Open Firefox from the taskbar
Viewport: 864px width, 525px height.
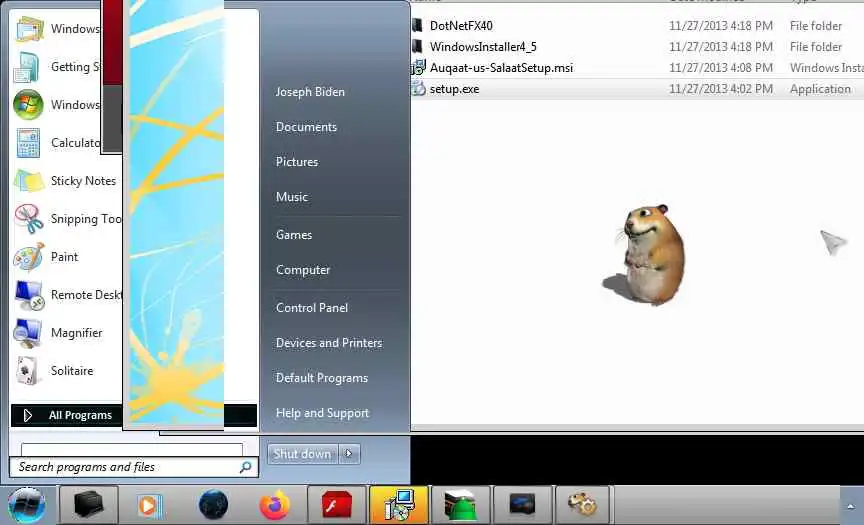(274, 505)
